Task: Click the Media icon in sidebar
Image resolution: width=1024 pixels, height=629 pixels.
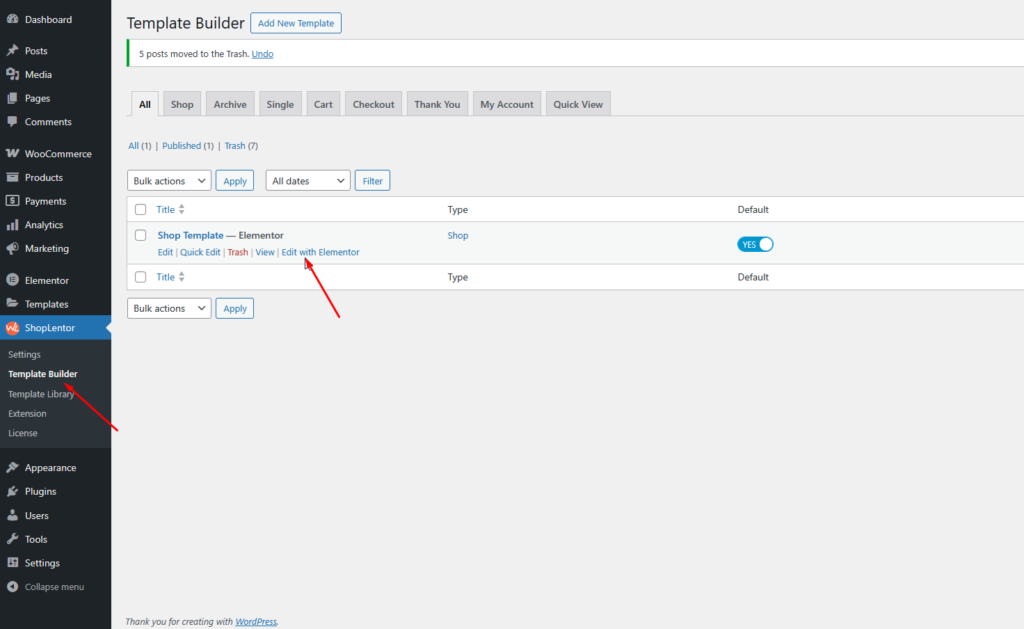Action: [12, 74]
